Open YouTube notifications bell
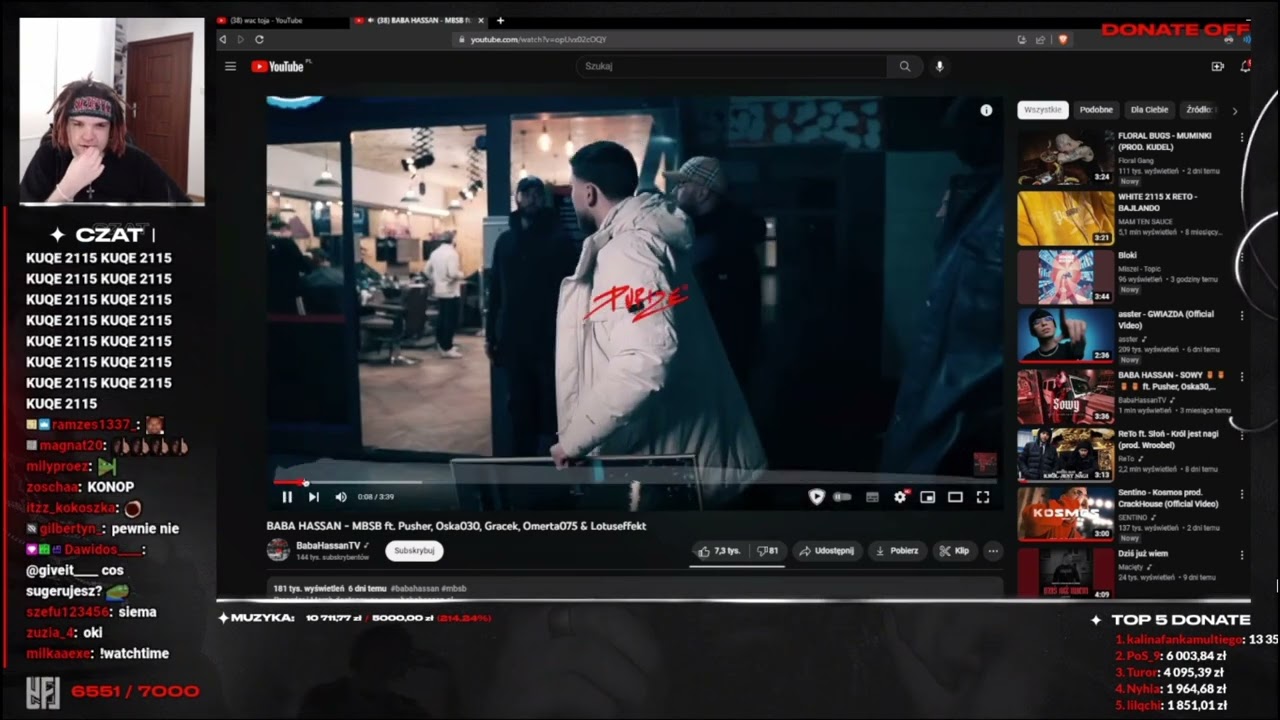The width and height of the screenshot is (1280, 720). click(1245, 67)
